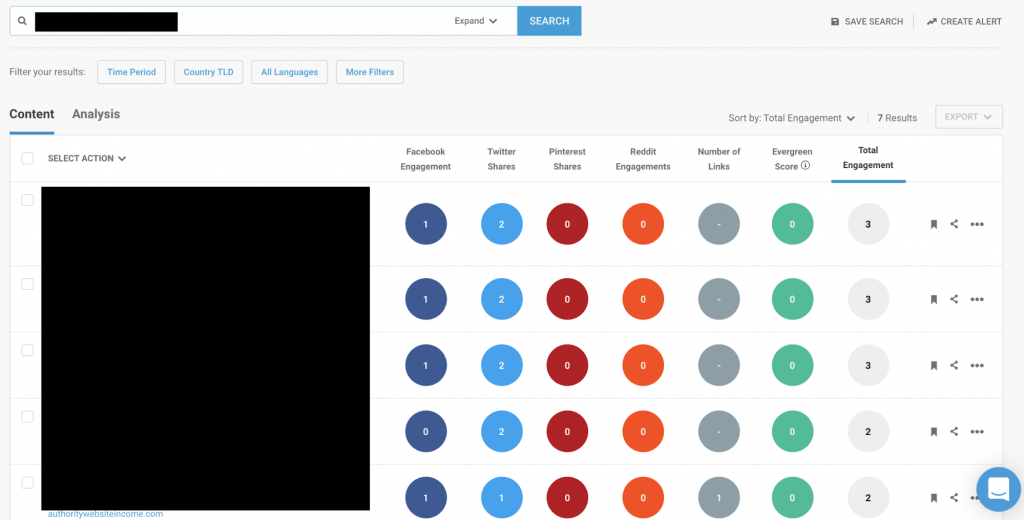This screenshot has width=1024, height=520.
Task: Check the checkbox of the zero-Facebook-engagement result
Action: pyautogui.click(x=27, y=417)
